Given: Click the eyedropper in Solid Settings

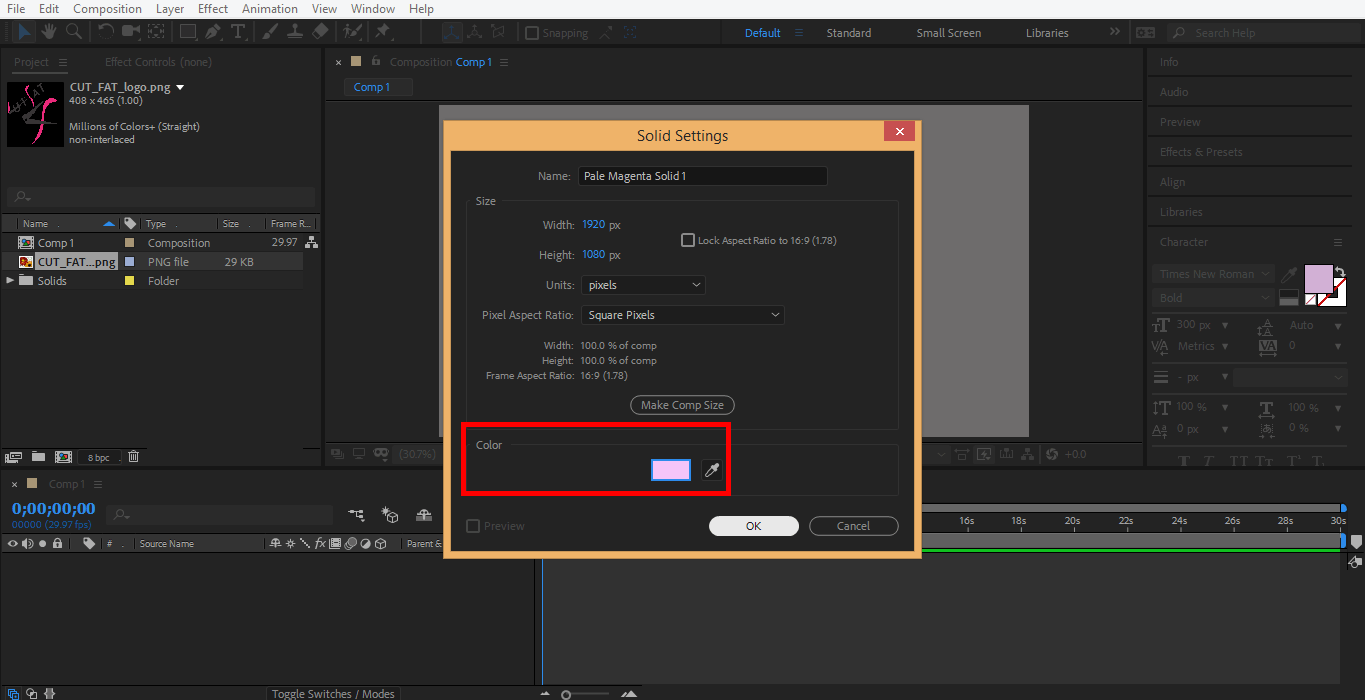Looking at the screenshot, I should (x=711, y=470).
